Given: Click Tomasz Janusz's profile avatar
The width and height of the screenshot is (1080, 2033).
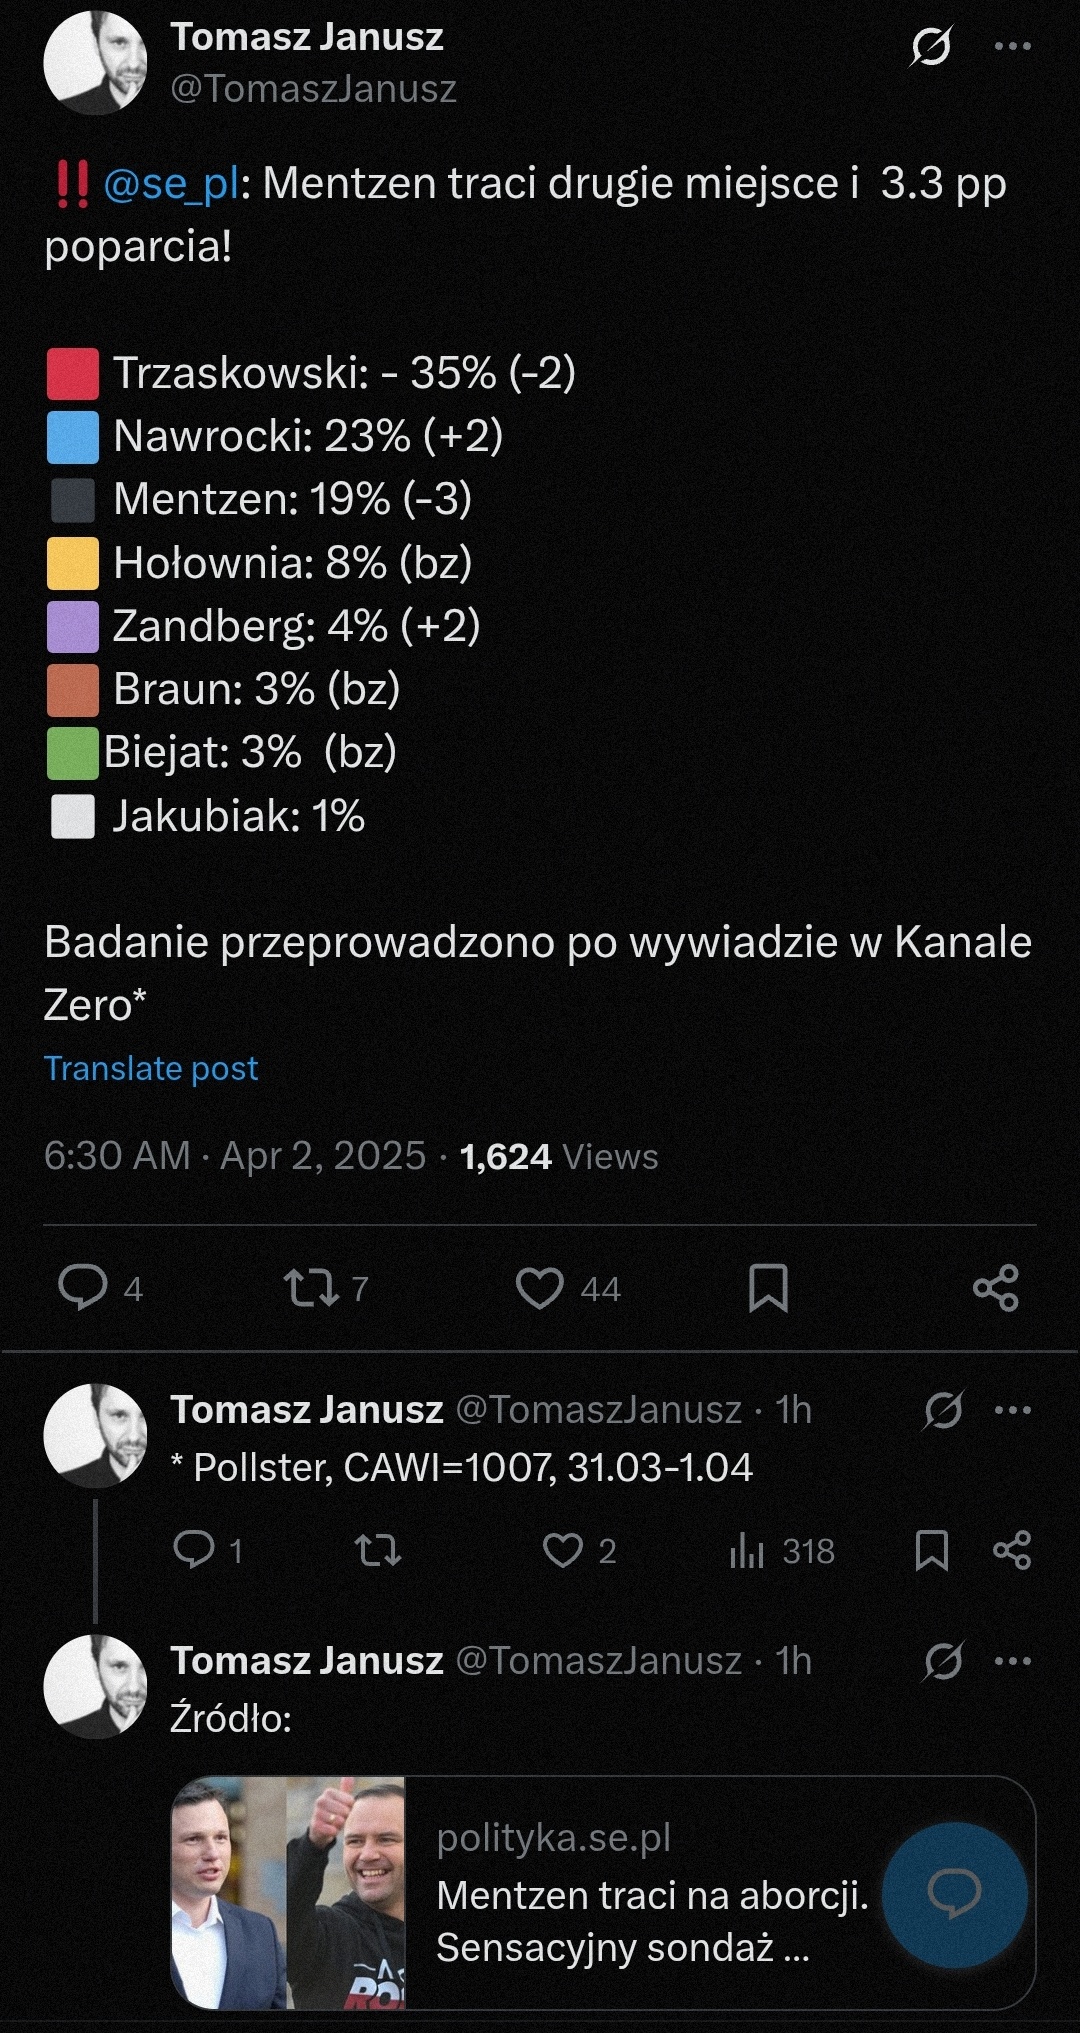Looking at the screenshot, I should tap(97, 62).
